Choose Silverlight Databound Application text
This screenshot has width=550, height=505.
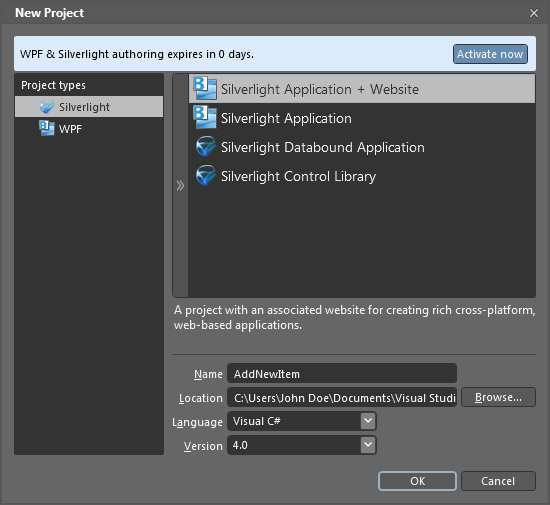[x=323, y=147]
